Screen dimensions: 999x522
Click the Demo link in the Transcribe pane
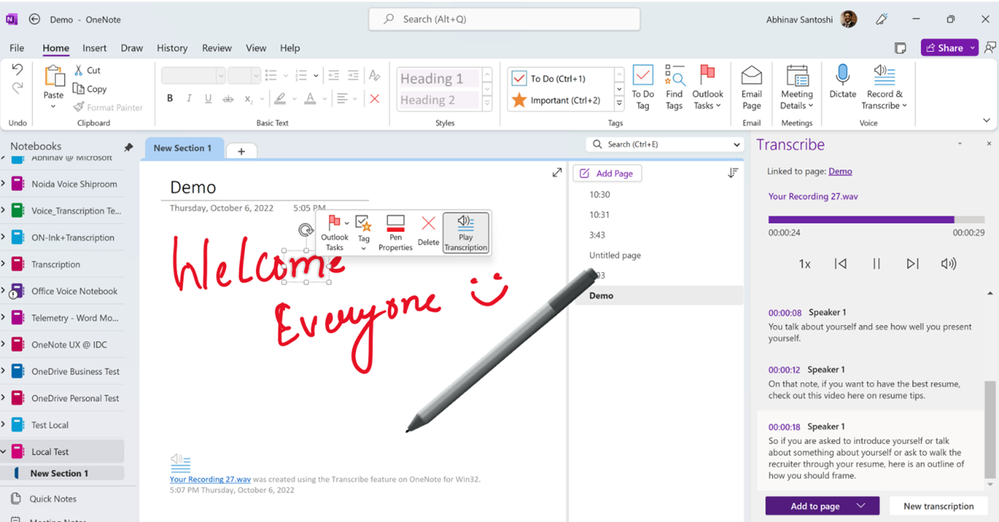840,171
